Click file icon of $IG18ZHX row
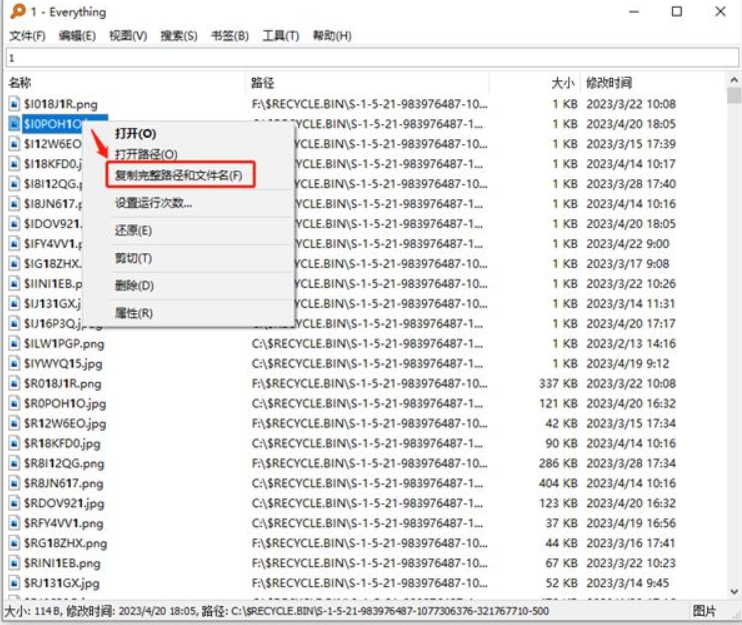 pyautogui.click(x=15, y=264)
